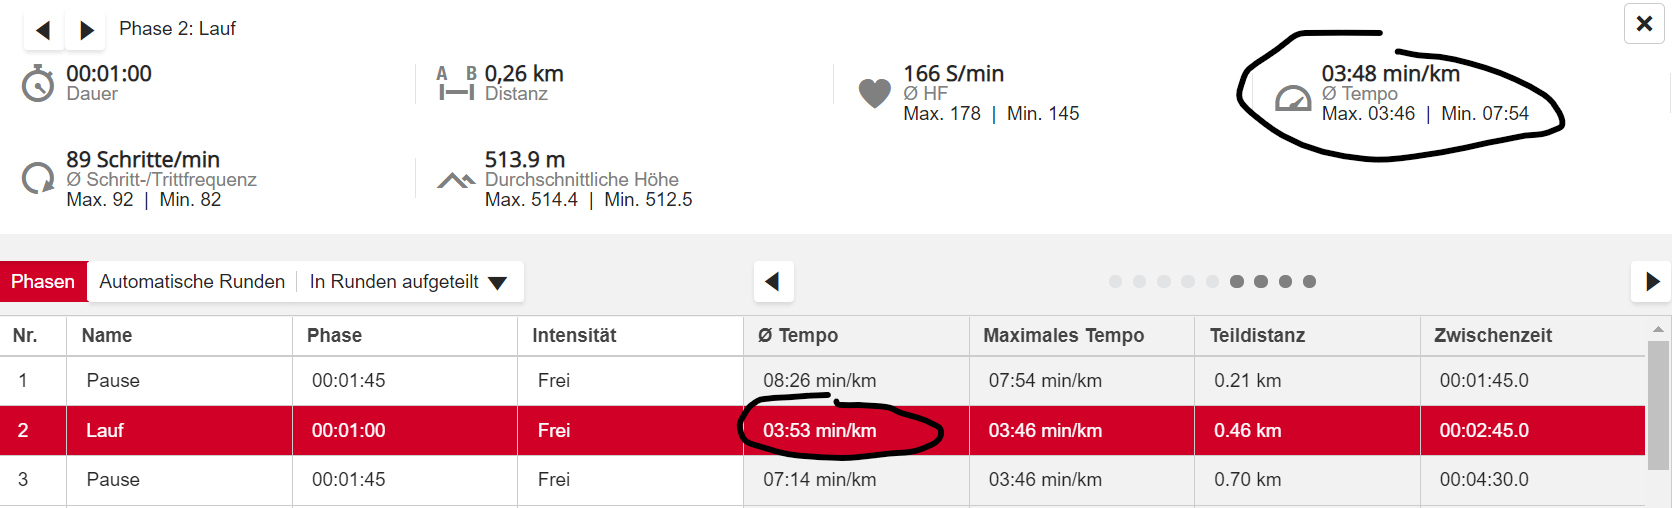Select row 1 Pause in table

pos(113,381)
